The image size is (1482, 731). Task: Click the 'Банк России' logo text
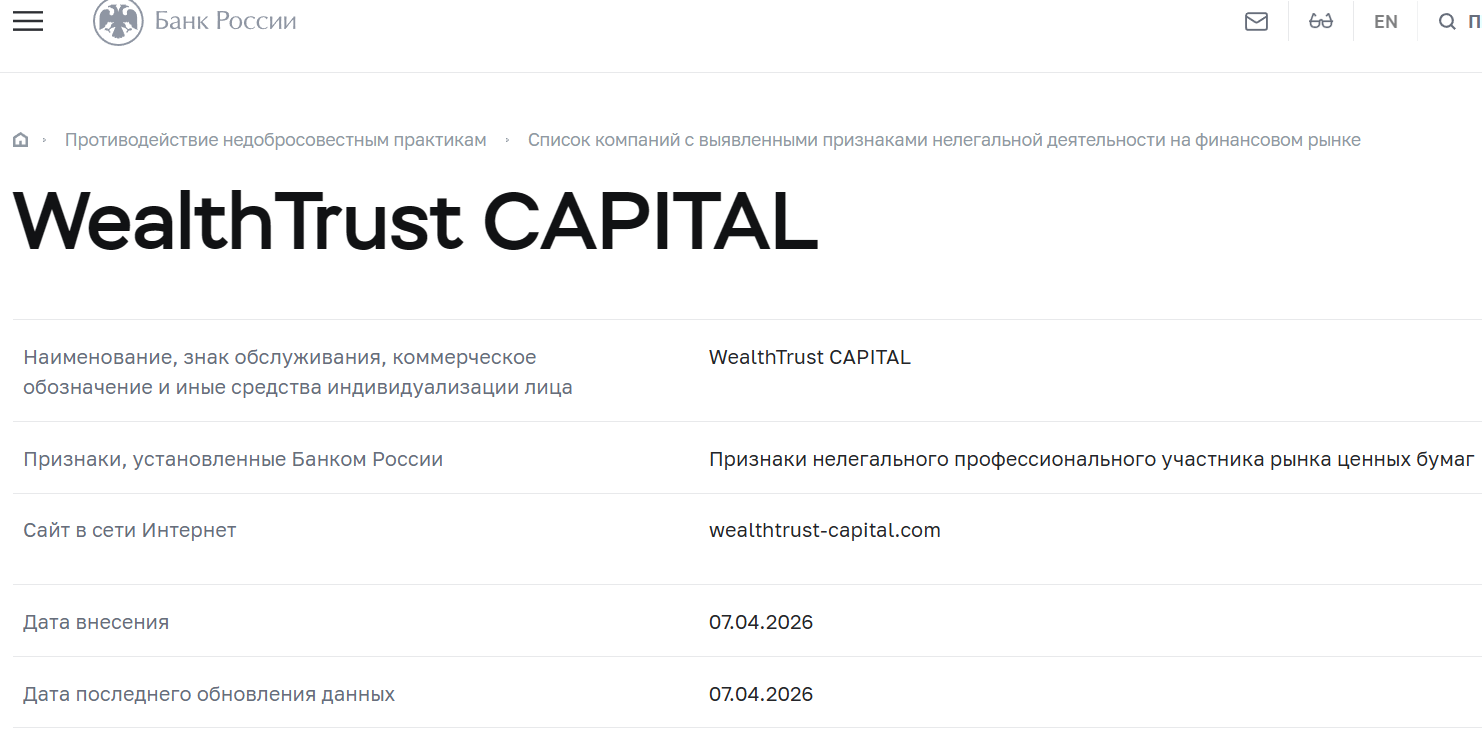[225, 18]
